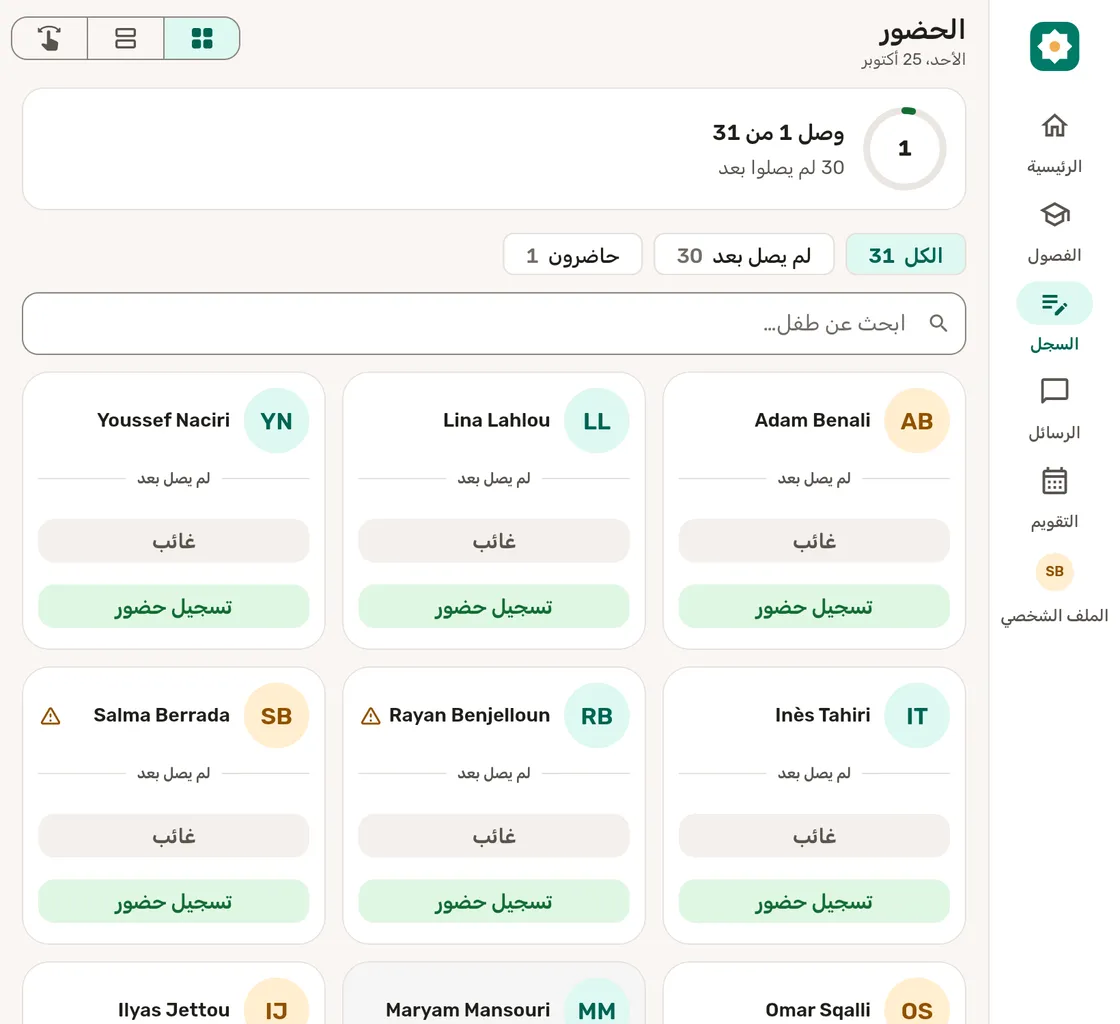
Task: Mark Inès Tahiri as غائب
Action: tap(814, 835)
